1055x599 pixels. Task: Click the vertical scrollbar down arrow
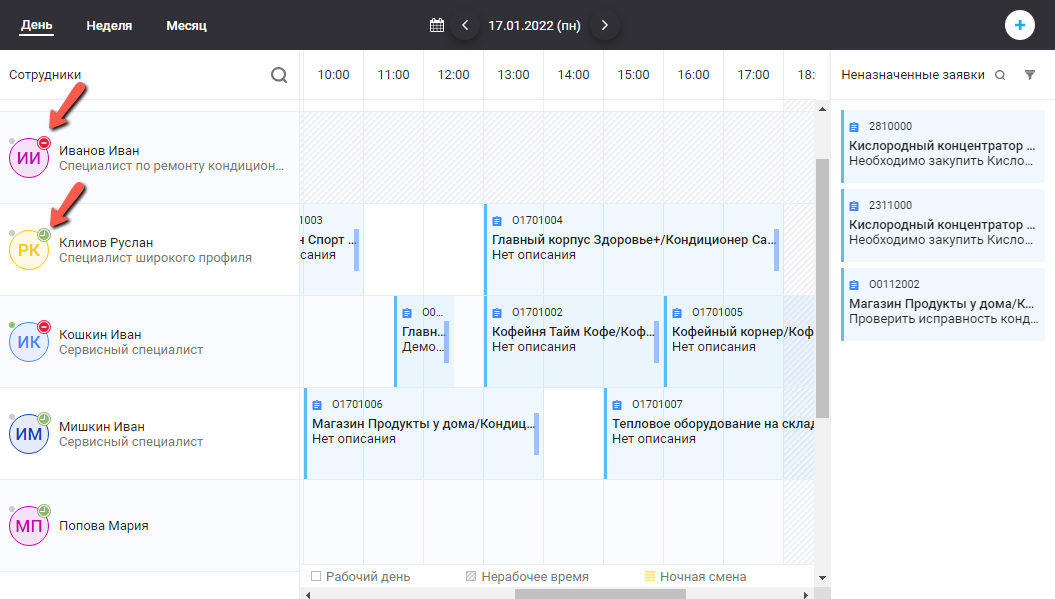pyautogui.click(x=822, y=577)
